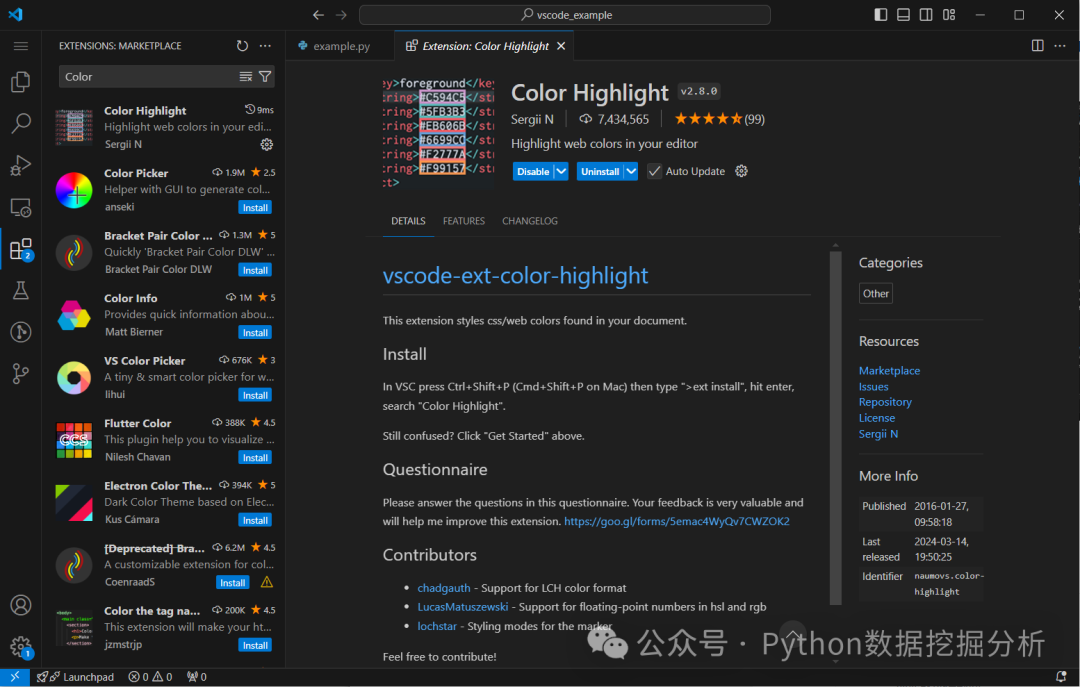Close the Extension: Color Highlight tab

point(561,46)
